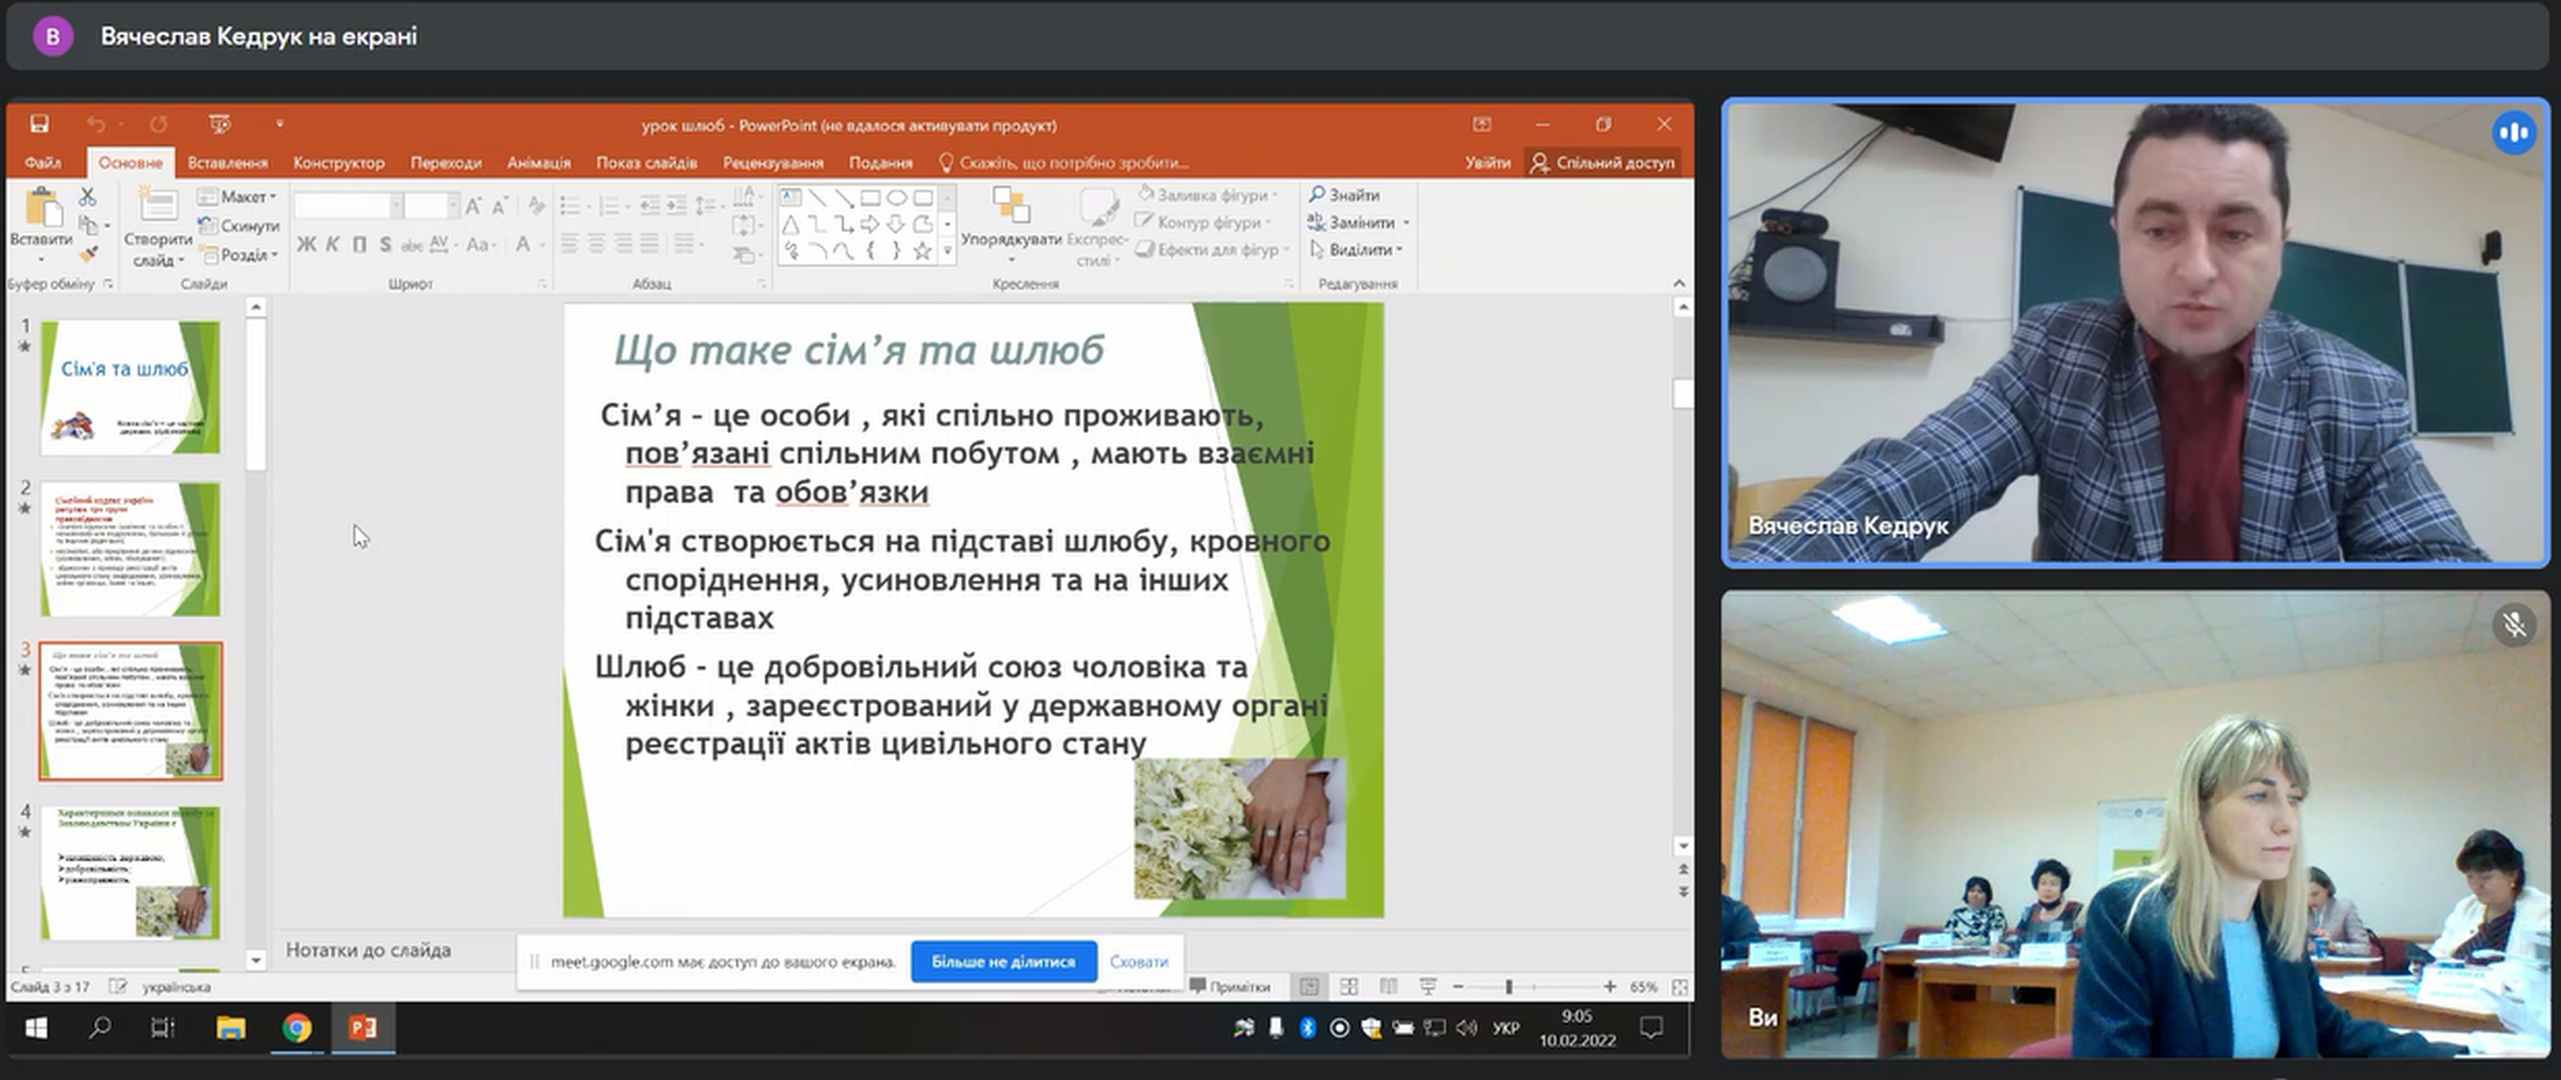Click the Більше не ділитися button

tap(1003, 961)
